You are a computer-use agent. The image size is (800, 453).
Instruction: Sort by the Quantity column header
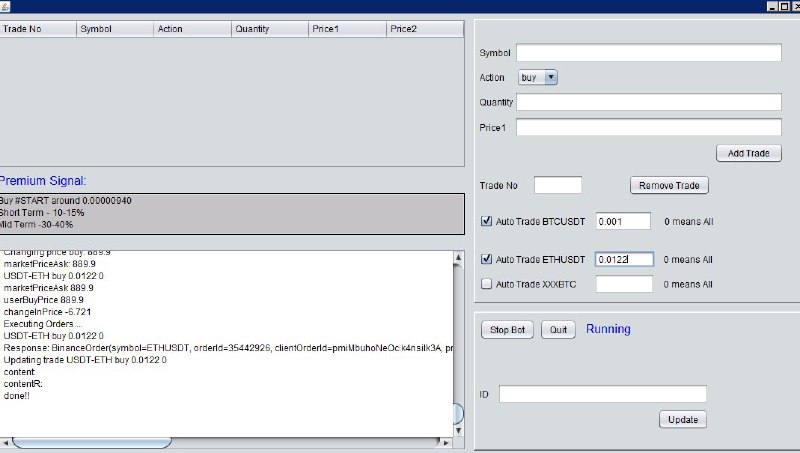(270, 29)
